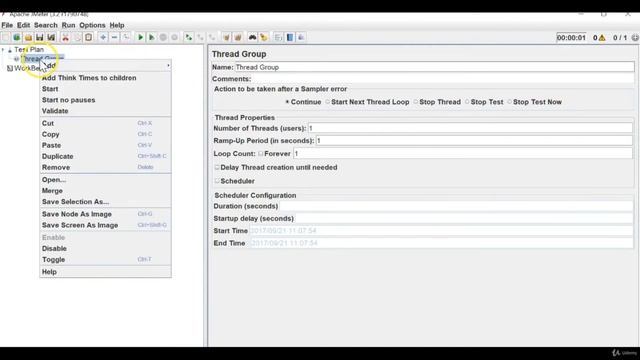
Task: Click the Reset Search icon
Action: pos(264,38)
